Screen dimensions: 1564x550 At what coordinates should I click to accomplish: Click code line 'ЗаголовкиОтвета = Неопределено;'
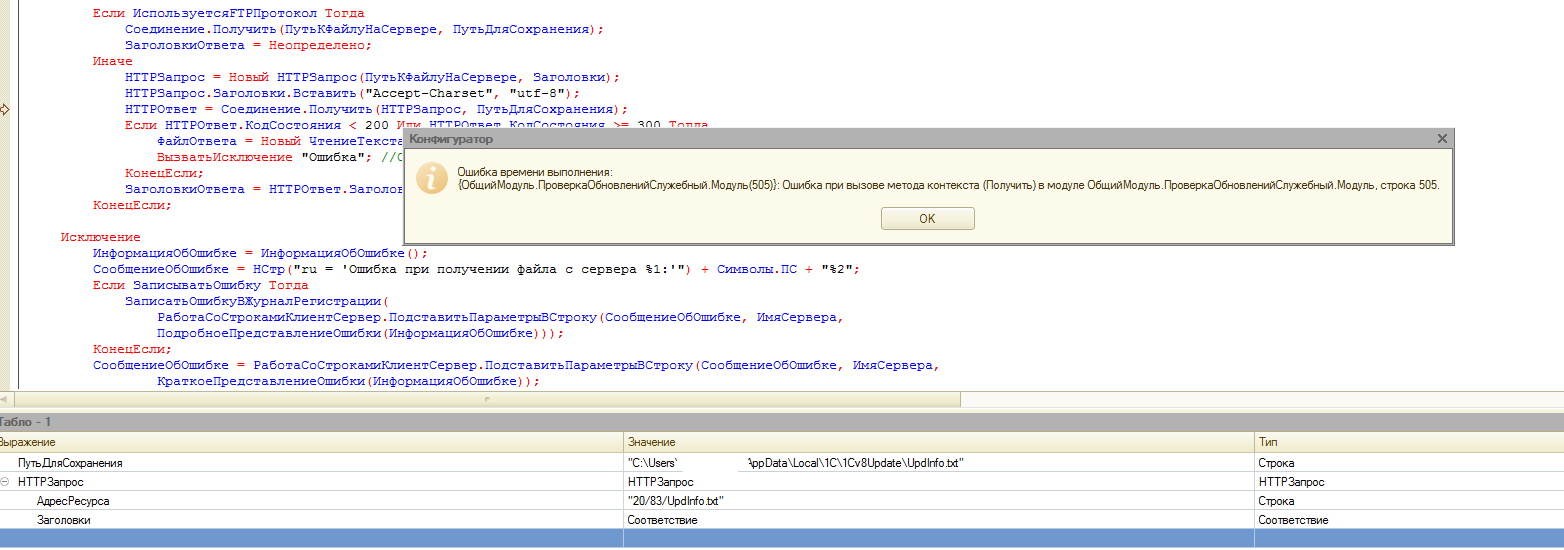(248, 45)
